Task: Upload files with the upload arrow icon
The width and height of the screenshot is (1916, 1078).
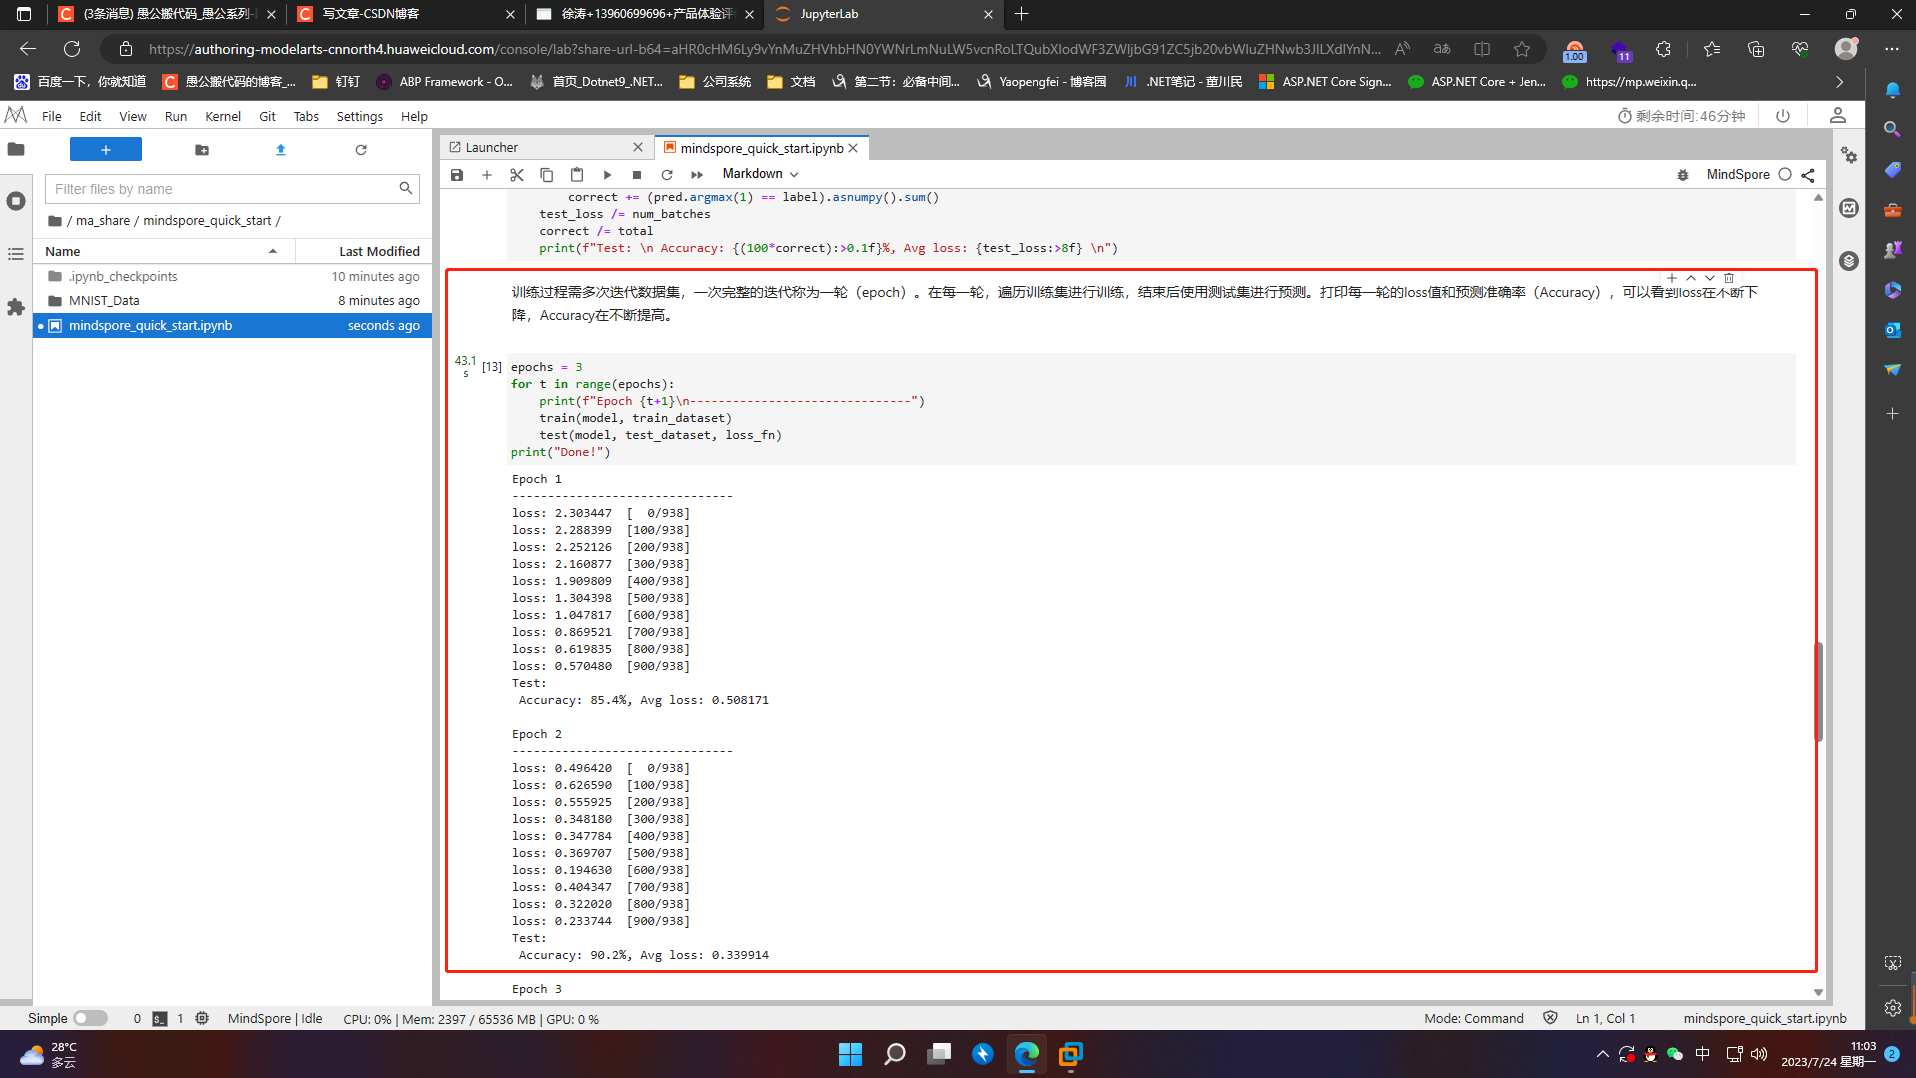Action: [x=281, y=150]
